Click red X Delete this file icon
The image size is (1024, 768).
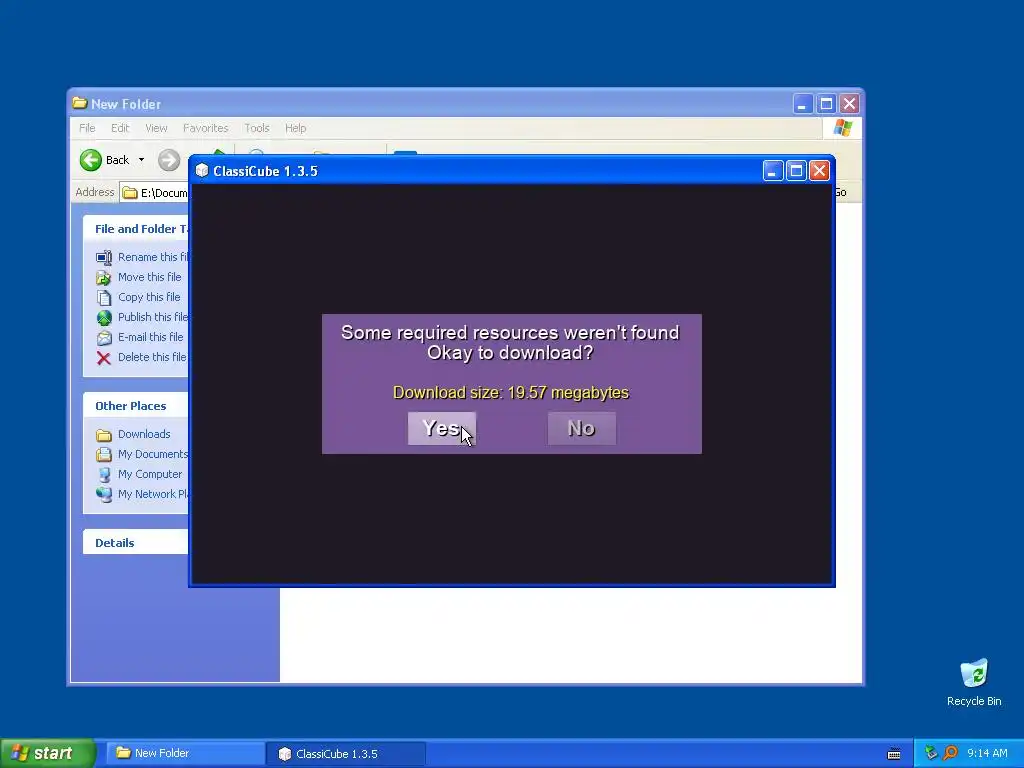(x=104, y=358)
